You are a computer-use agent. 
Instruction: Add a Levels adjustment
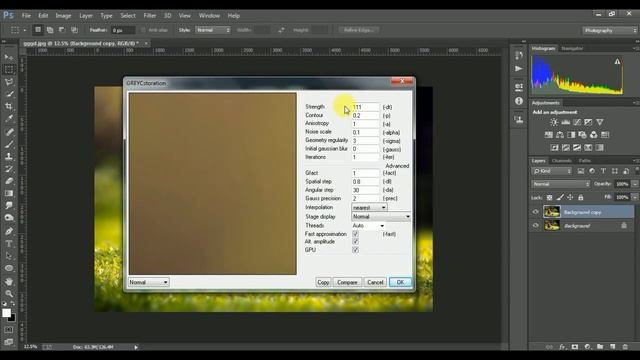click(x=565, y=122)
